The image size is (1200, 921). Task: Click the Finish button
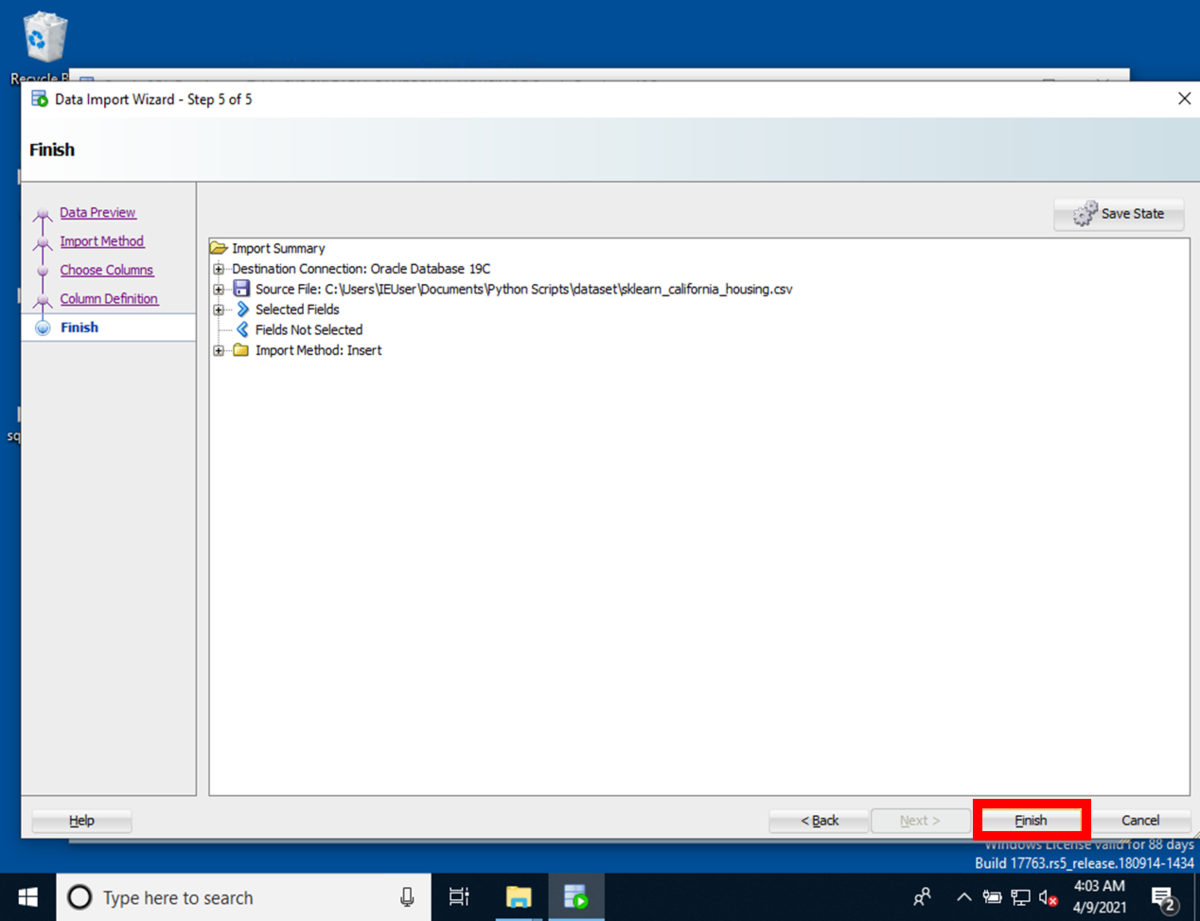click(x=1031, y=820)
